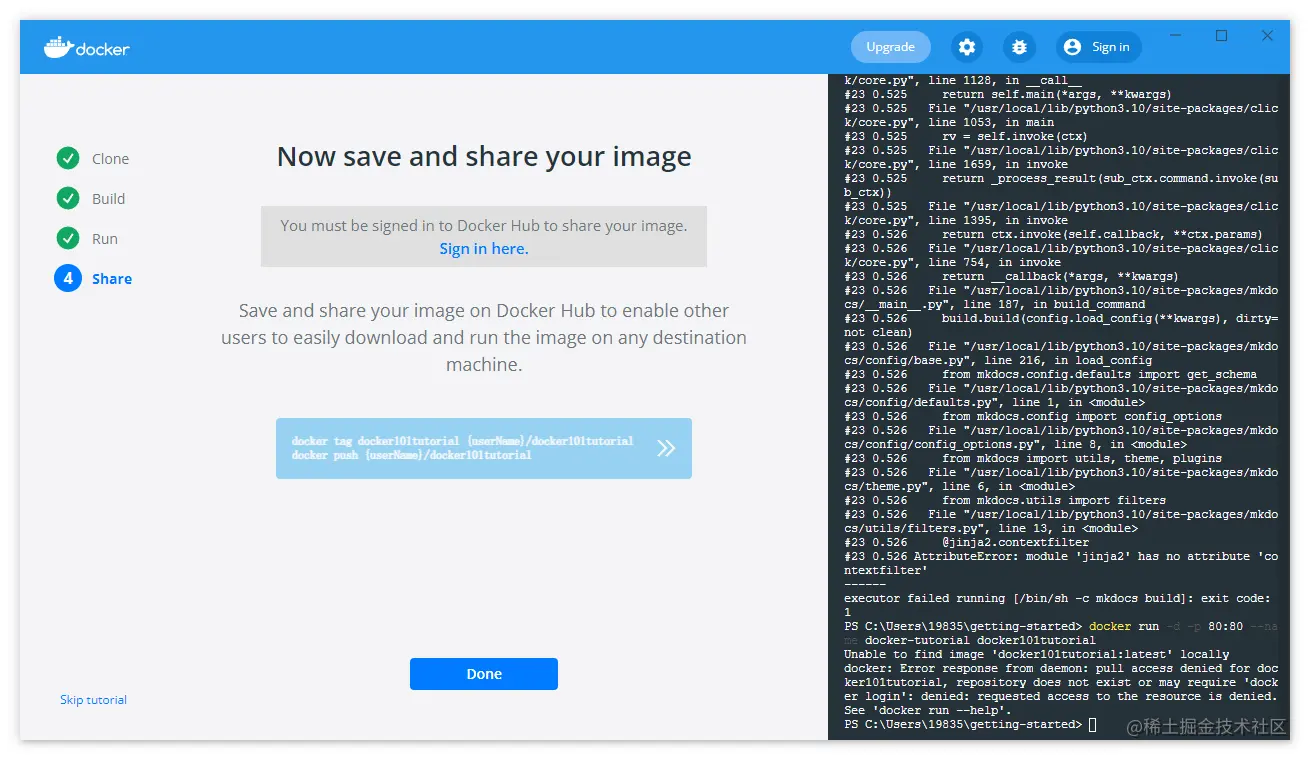The height and width of the screenshot is (760, 1310).
Task: Close the Docker window
Action: (x=1267, y=36)
